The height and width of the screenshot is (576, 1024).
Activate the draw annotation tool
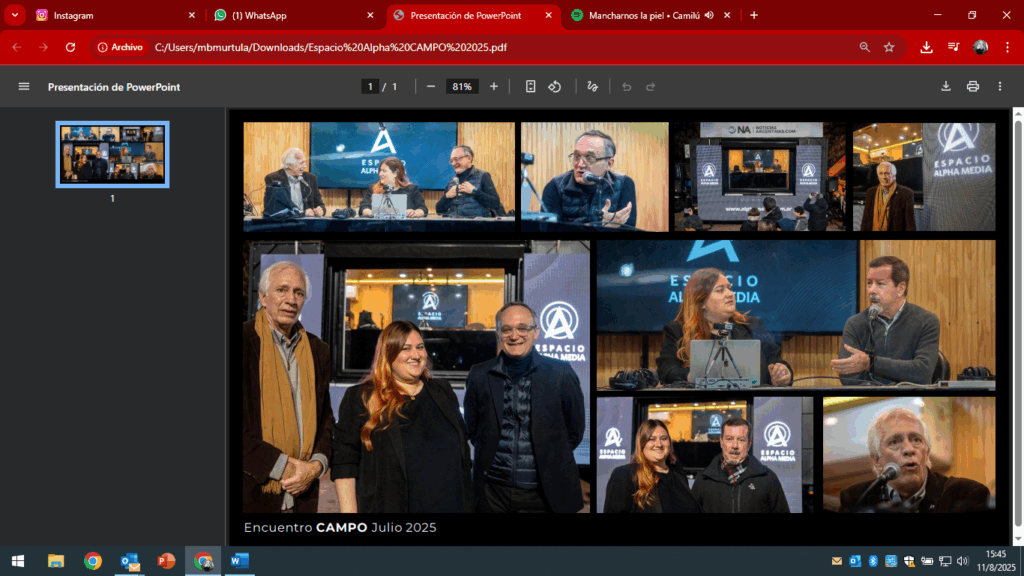(593, 87)
